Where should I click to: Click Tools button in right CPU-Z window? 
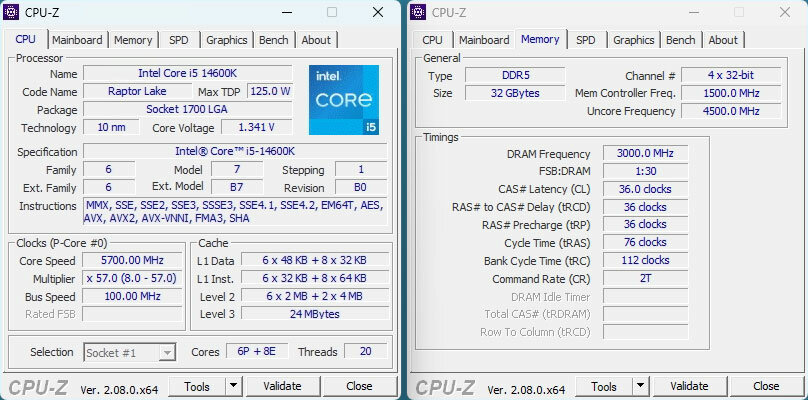pos(604,386)
